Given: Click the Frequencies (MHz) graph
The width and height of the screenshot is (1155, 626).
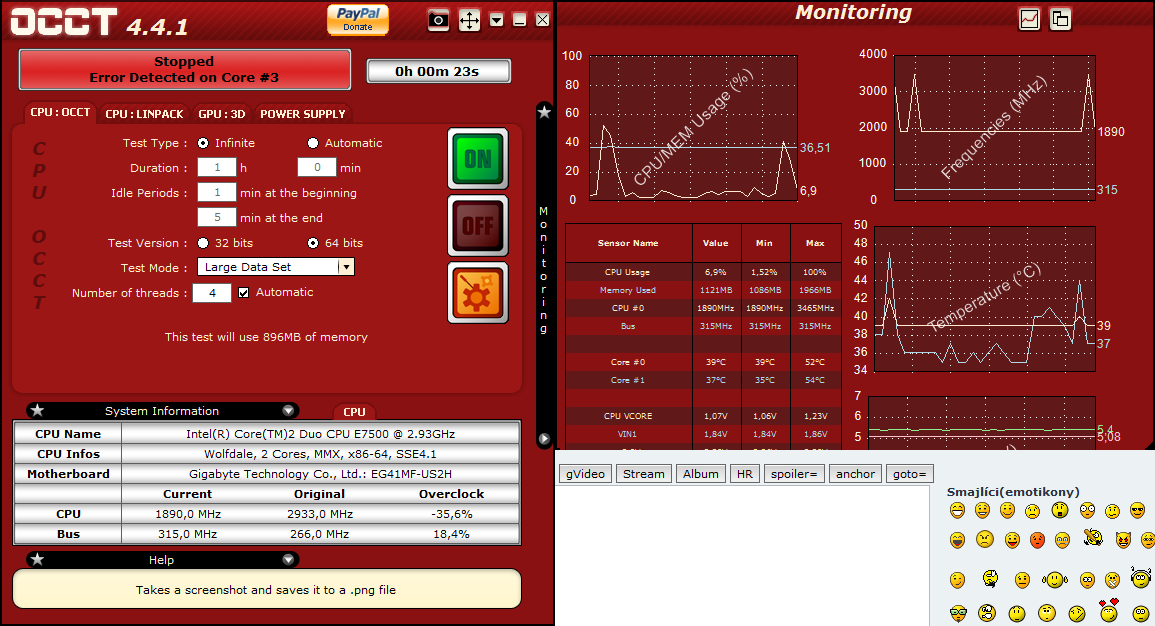Looking at the screenshot, I should 994,127.
